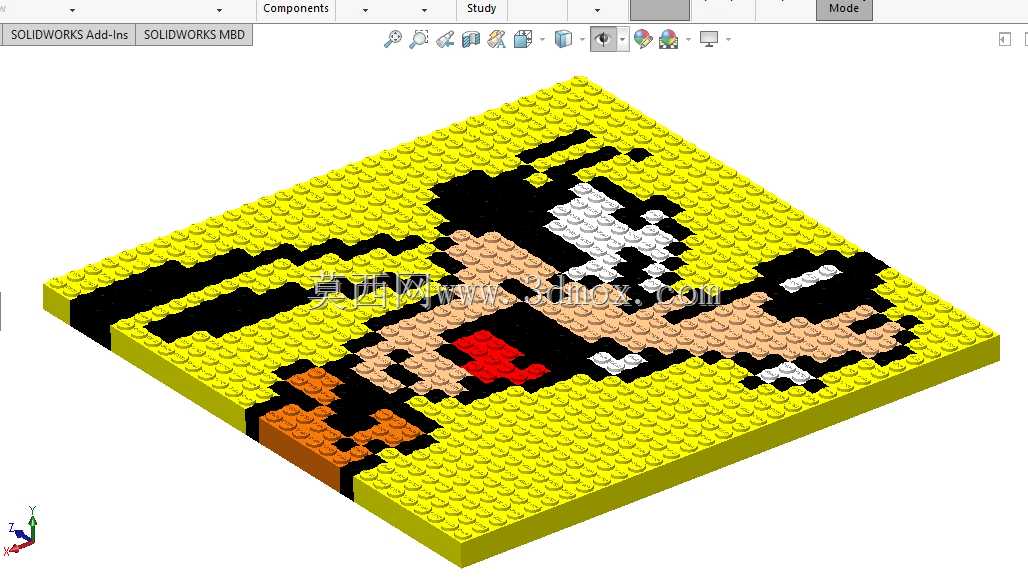Click the Previous View icon
Viewport: 1028px width, 585px height.
point(445,39)
